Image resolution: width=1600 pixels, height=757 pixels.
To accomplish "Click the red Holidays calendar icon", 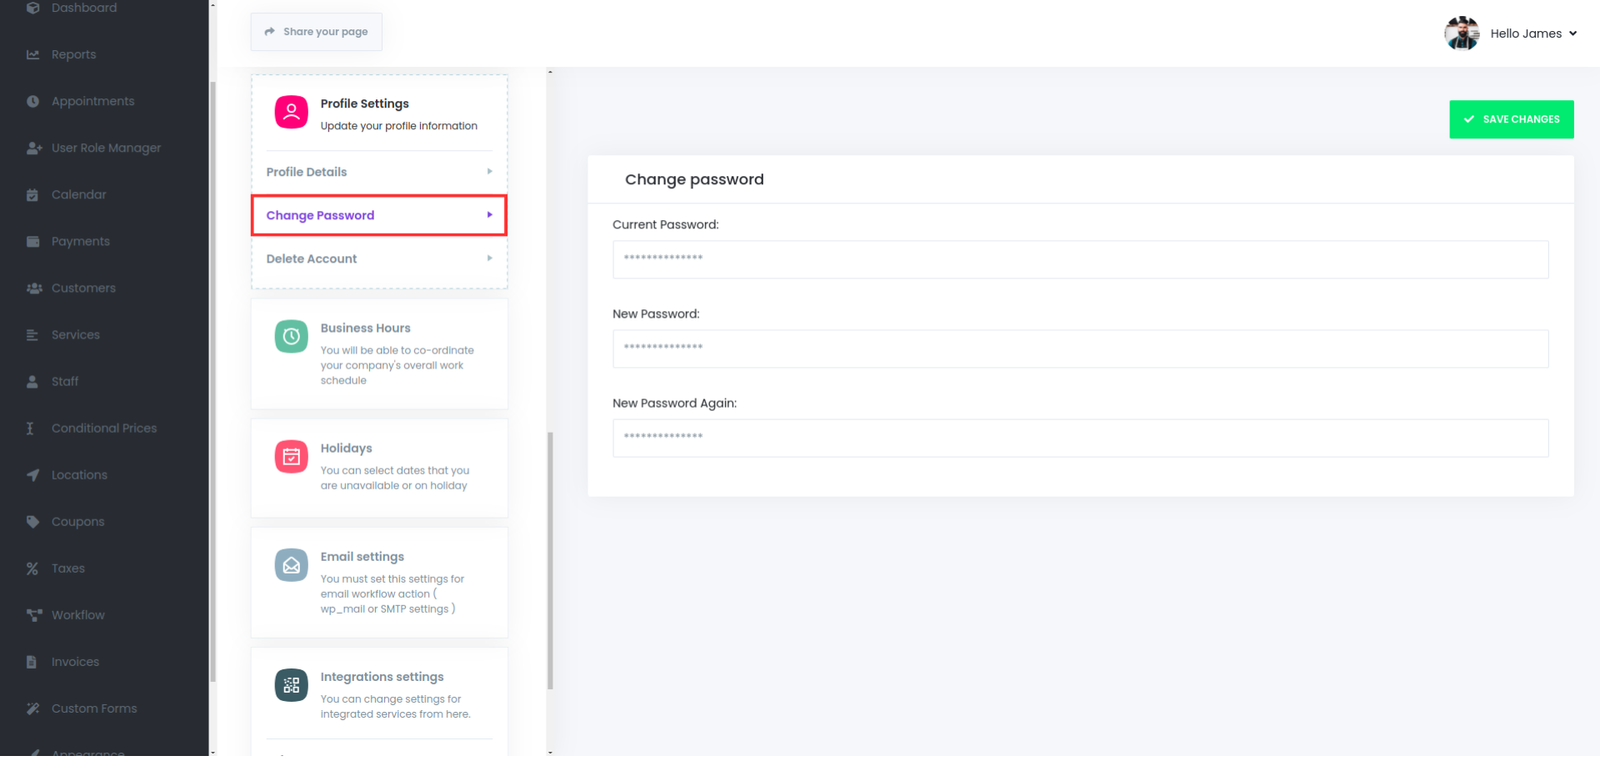I will tap(291, 457).
